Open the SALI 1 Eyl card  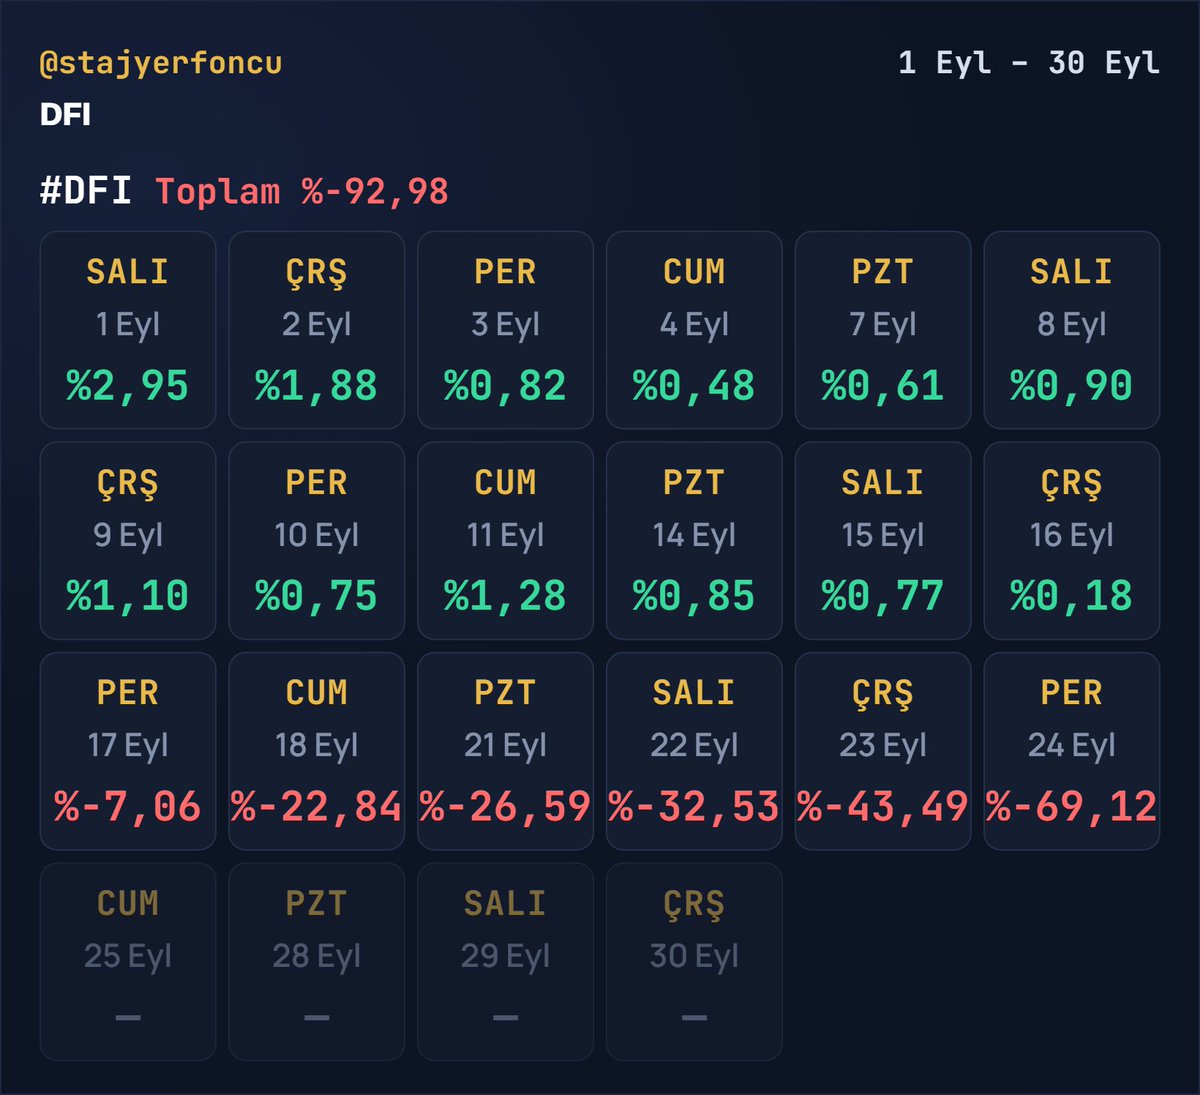pyautogui.click(x=128, y=331)
